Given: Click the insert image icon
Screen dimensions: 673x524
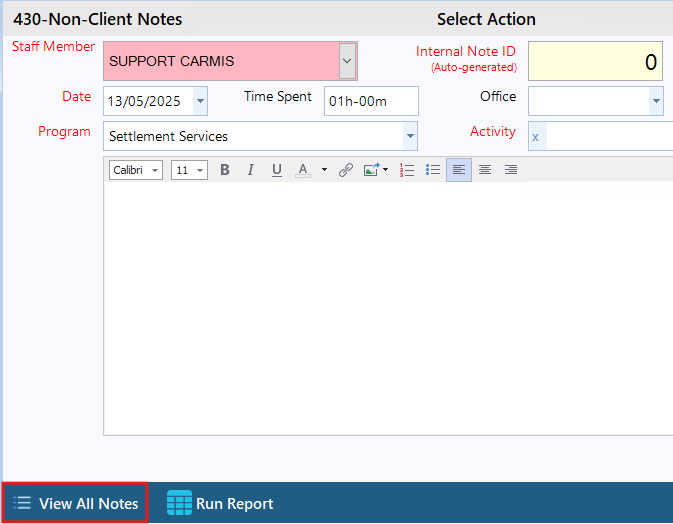Looking at the screenshot, I should pyautogui.click(x=372, y=170).
